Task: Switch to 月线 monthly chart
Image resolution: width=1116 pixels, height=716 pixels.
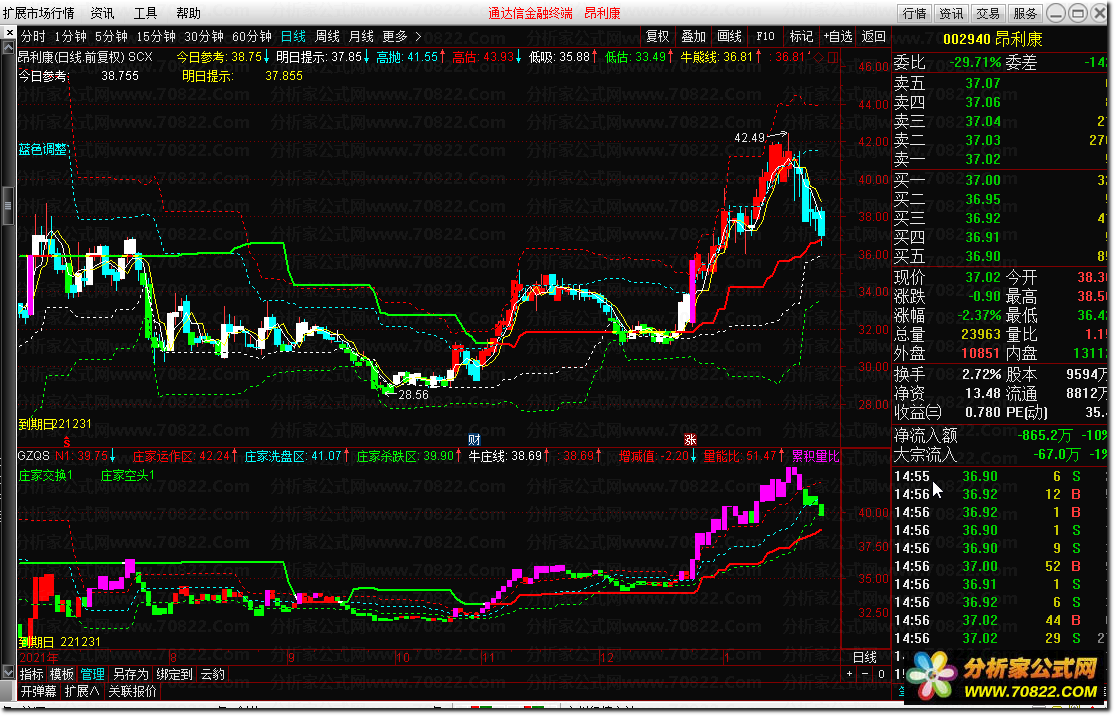Action: coord(362,36)
